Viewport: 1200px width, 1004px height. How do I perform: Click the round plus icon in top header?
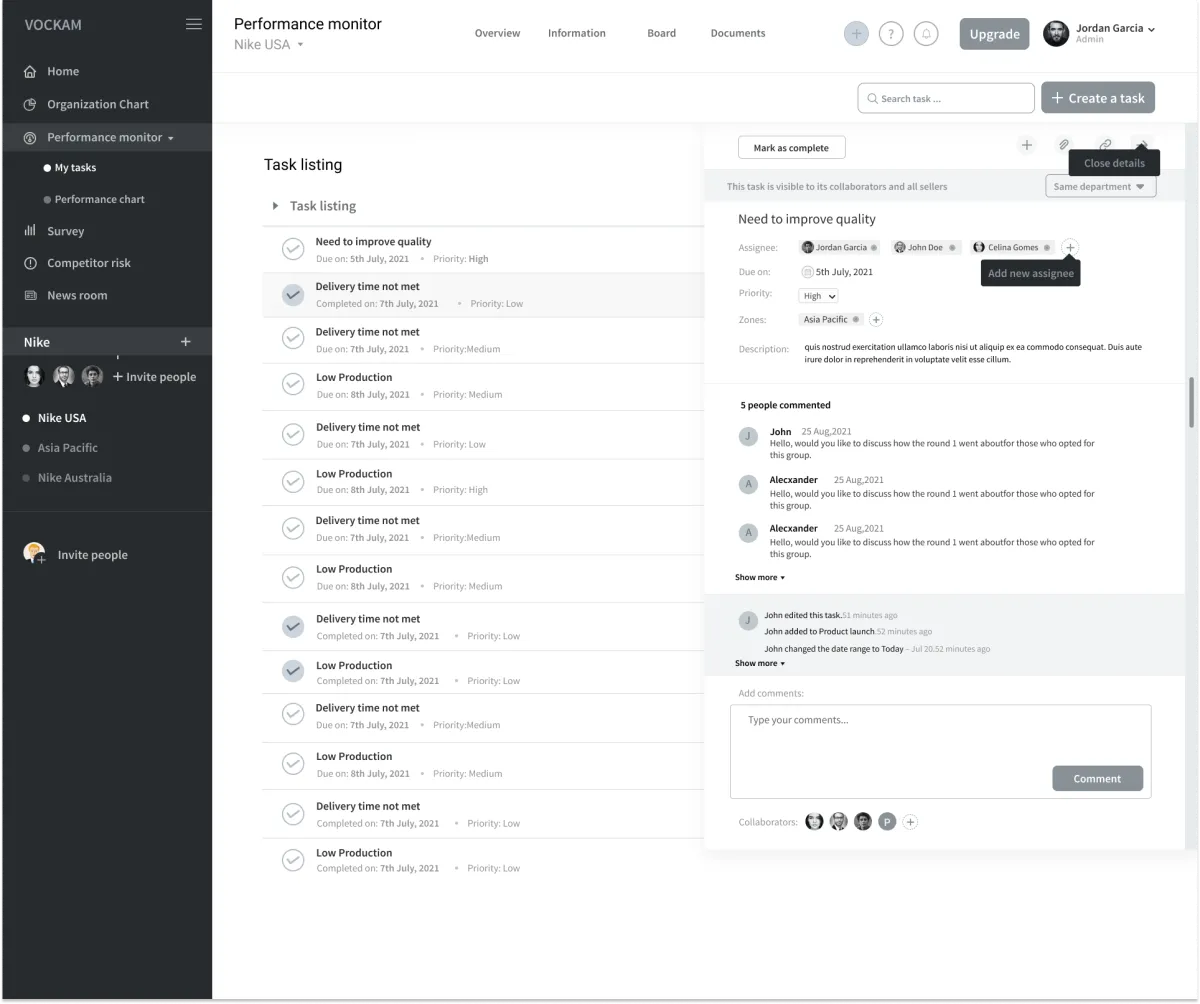pos(856,34)
